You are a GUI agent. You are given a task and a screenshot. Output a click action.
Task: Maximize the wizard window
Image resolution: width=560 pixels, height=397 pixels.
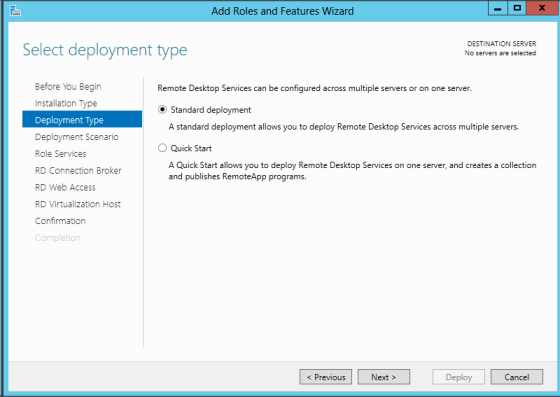(517, 8)
